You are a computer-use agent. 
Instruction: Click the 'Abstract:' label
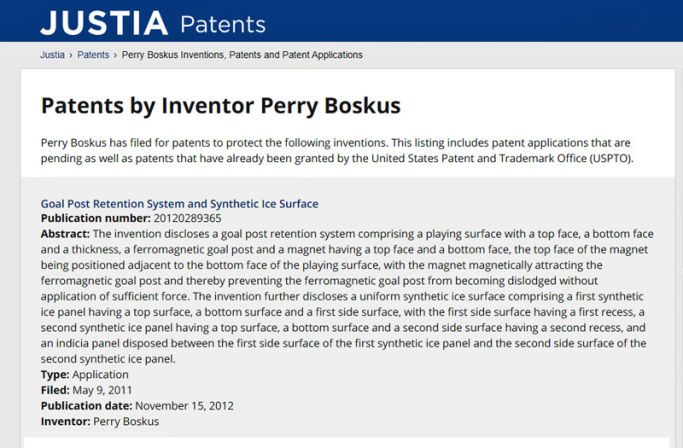(66, 233)
